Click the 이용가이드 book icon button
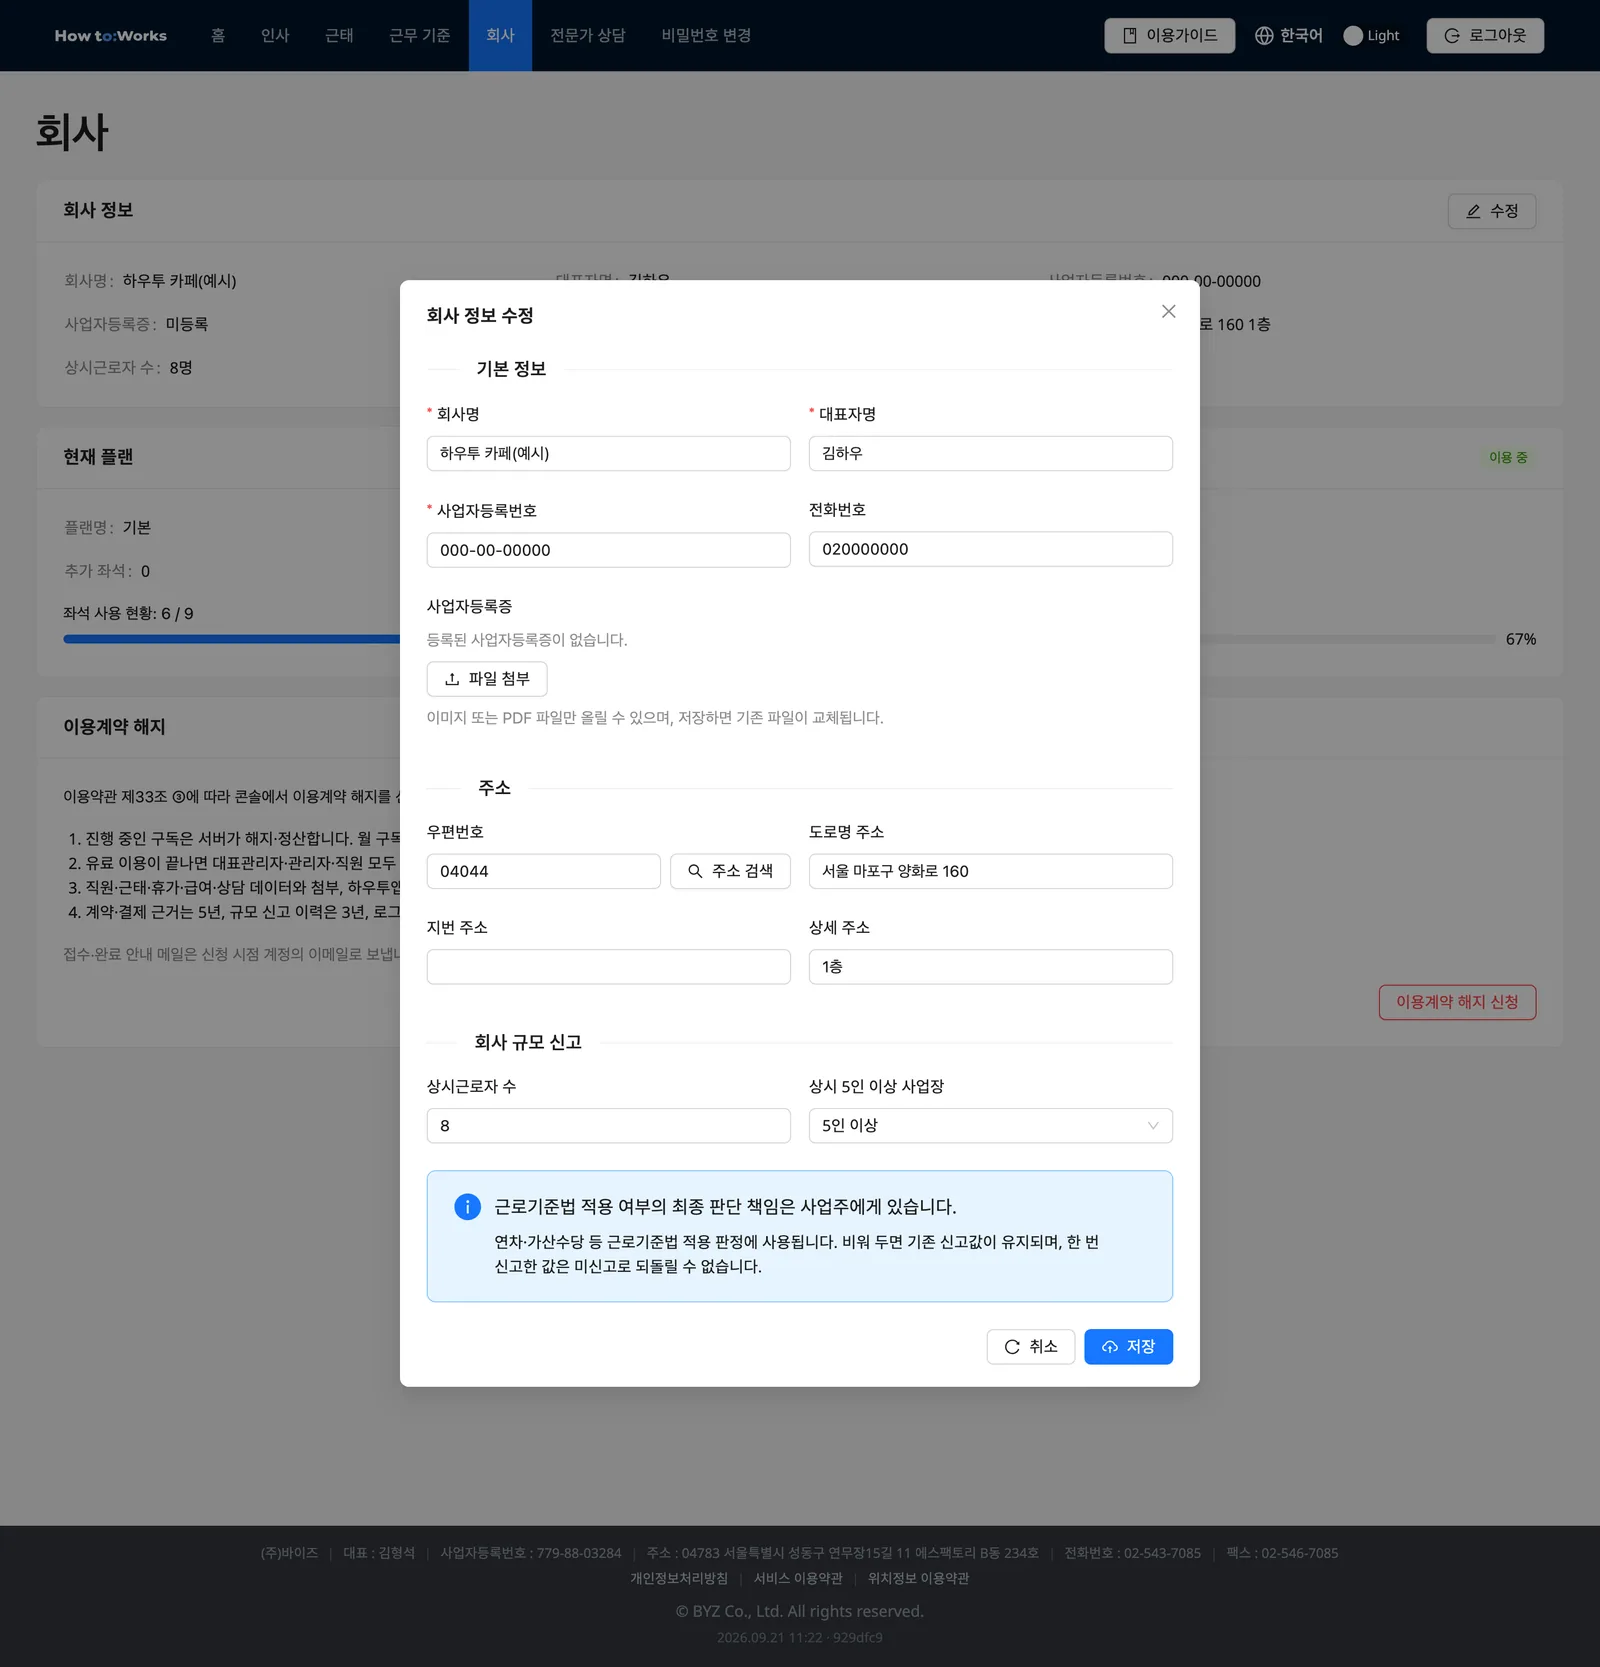This screenshot has height=1667, width=1600. (x=1169, y=36)
